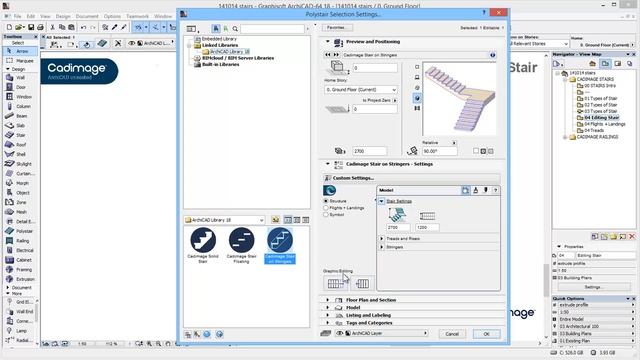Select the Cabinet tool

20,260
